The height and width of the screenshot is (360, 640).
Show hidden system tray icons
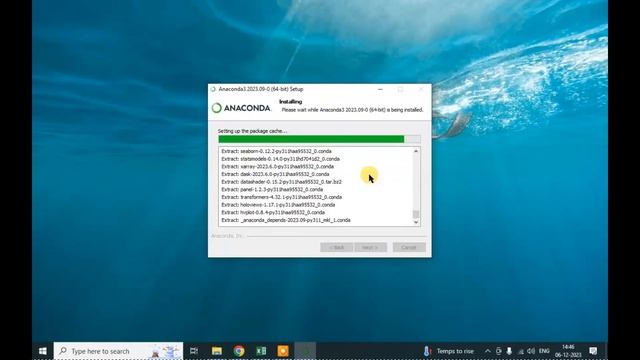pos(487,351)
